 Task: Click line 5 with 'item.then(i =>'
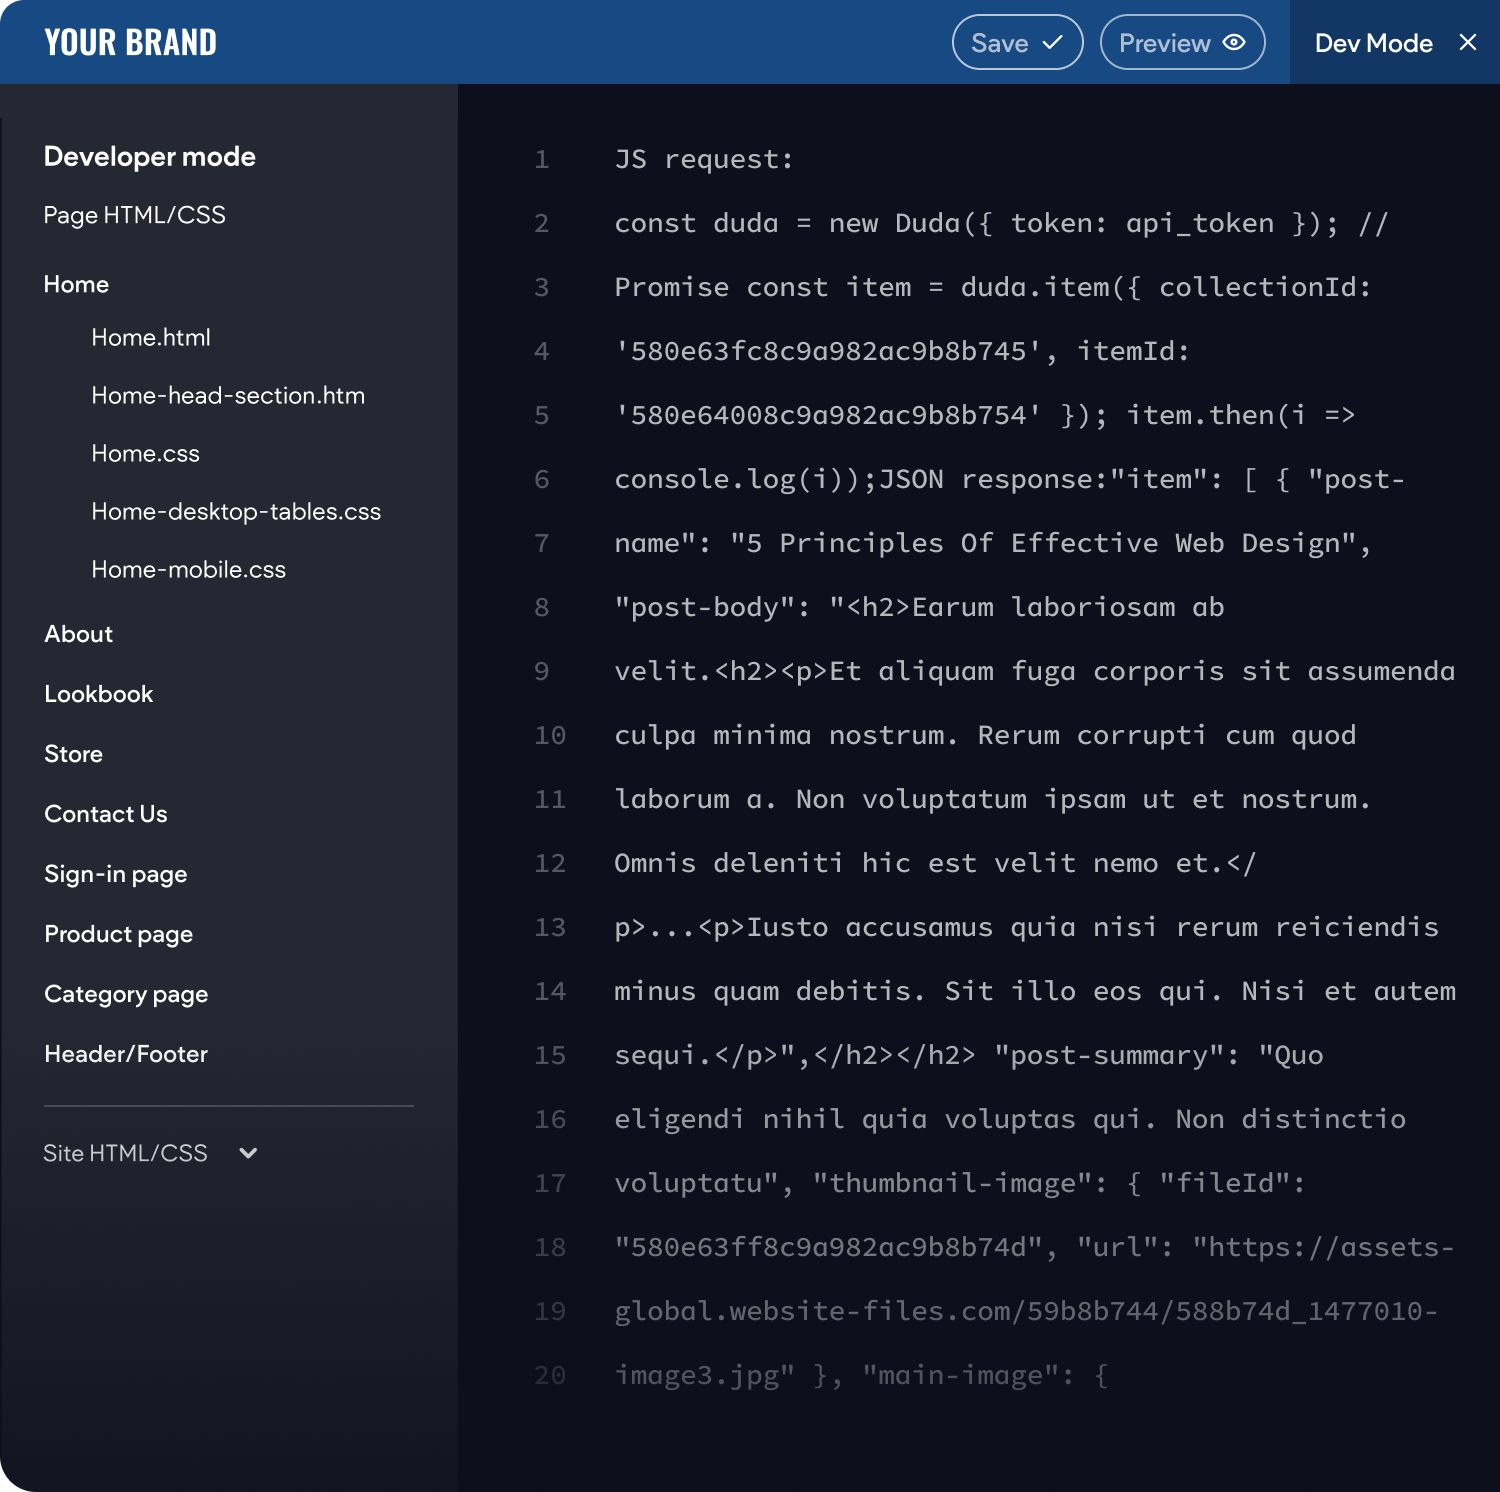tap(985, 415)
